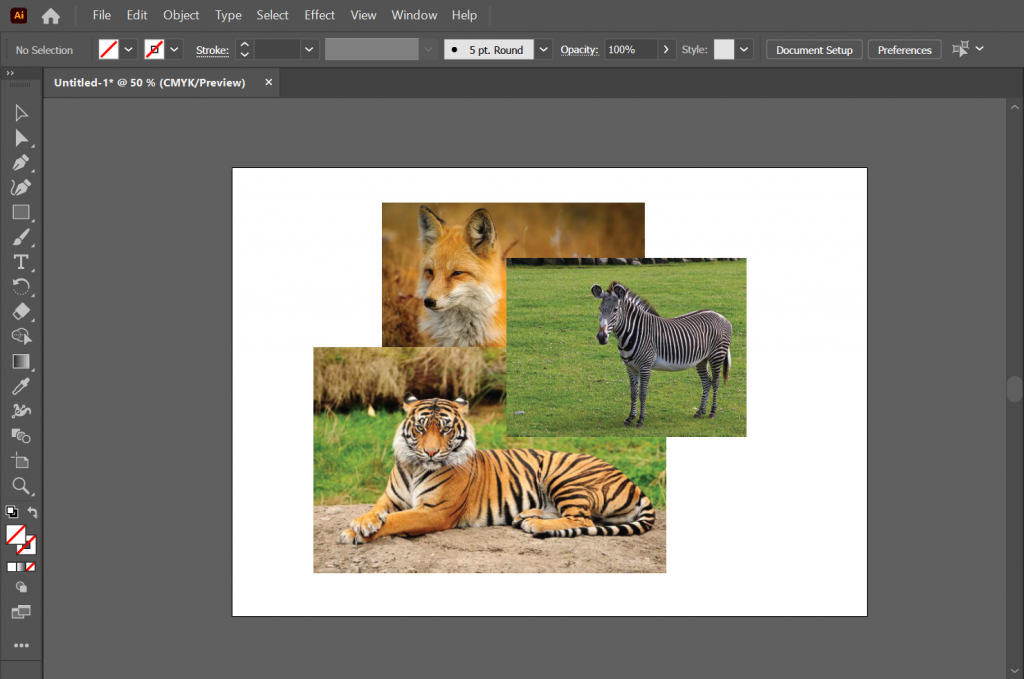Open the Style dropdown in control bar
The image size is (1024, 679).
tap(744, 48)
